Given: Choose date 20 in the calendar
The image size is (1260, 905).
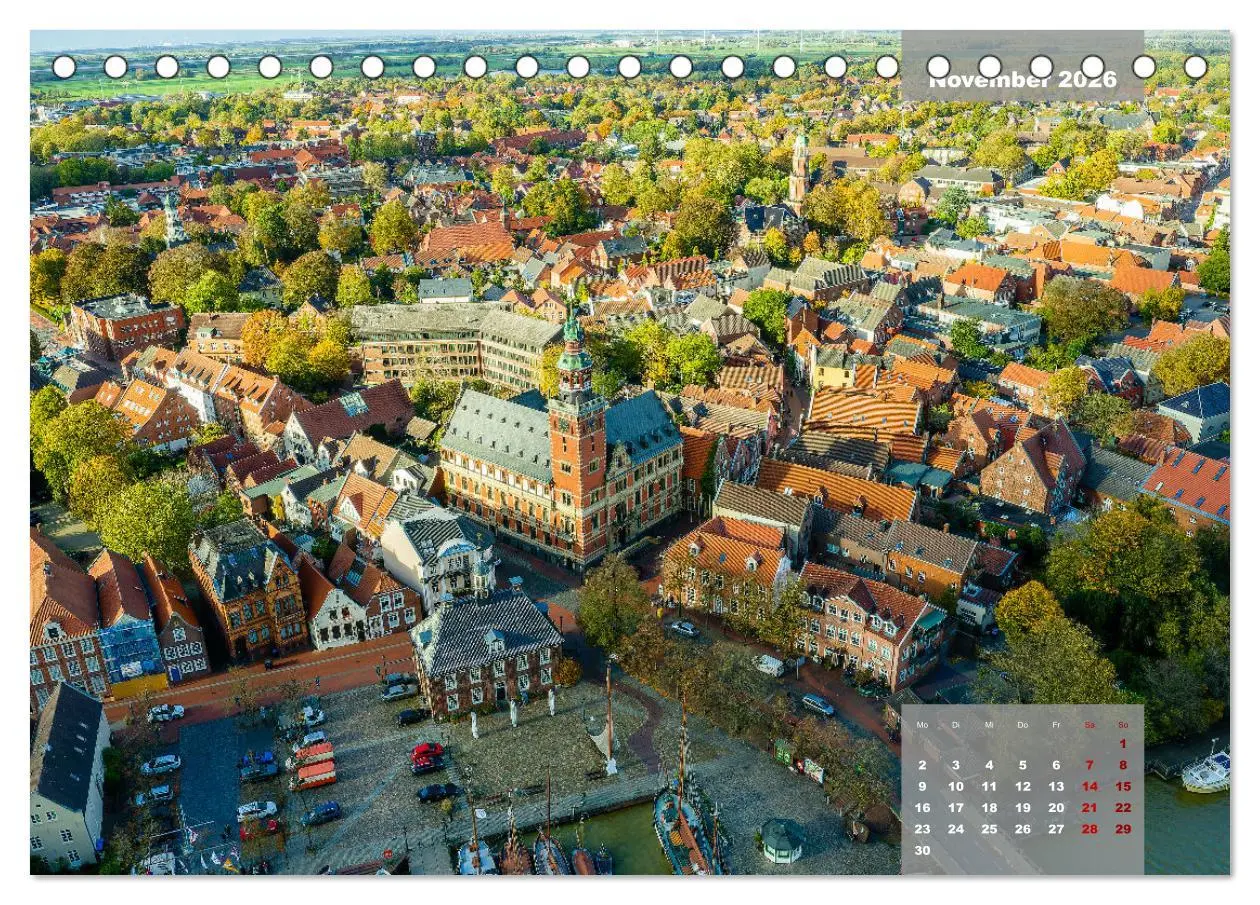Looking at the screenshot, I should coord(1056,808).
